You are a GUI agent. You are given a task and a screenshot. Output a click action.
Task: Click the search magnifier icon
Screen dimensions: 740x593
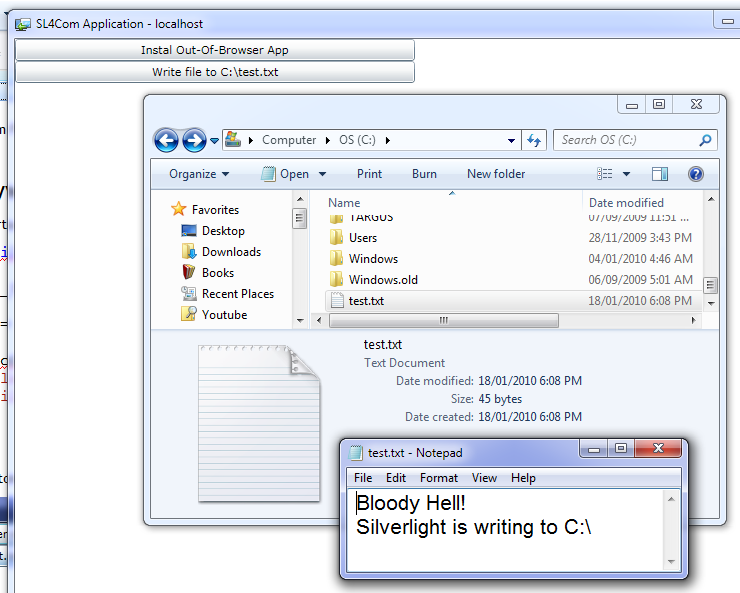pos(705,140)
